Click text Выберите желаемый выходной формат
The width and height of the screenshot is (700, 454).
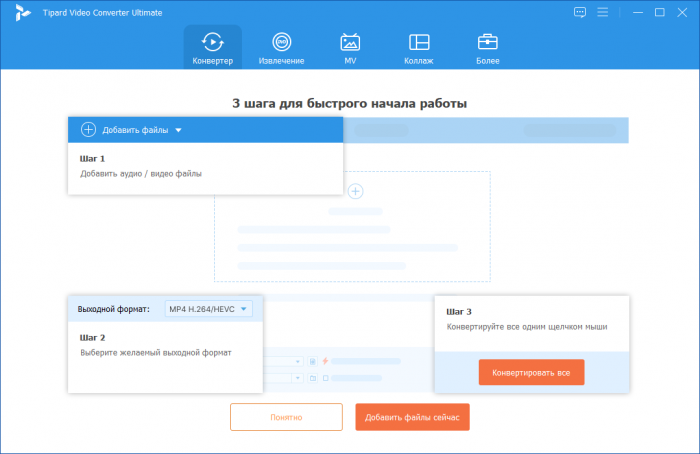pos(156,353)
